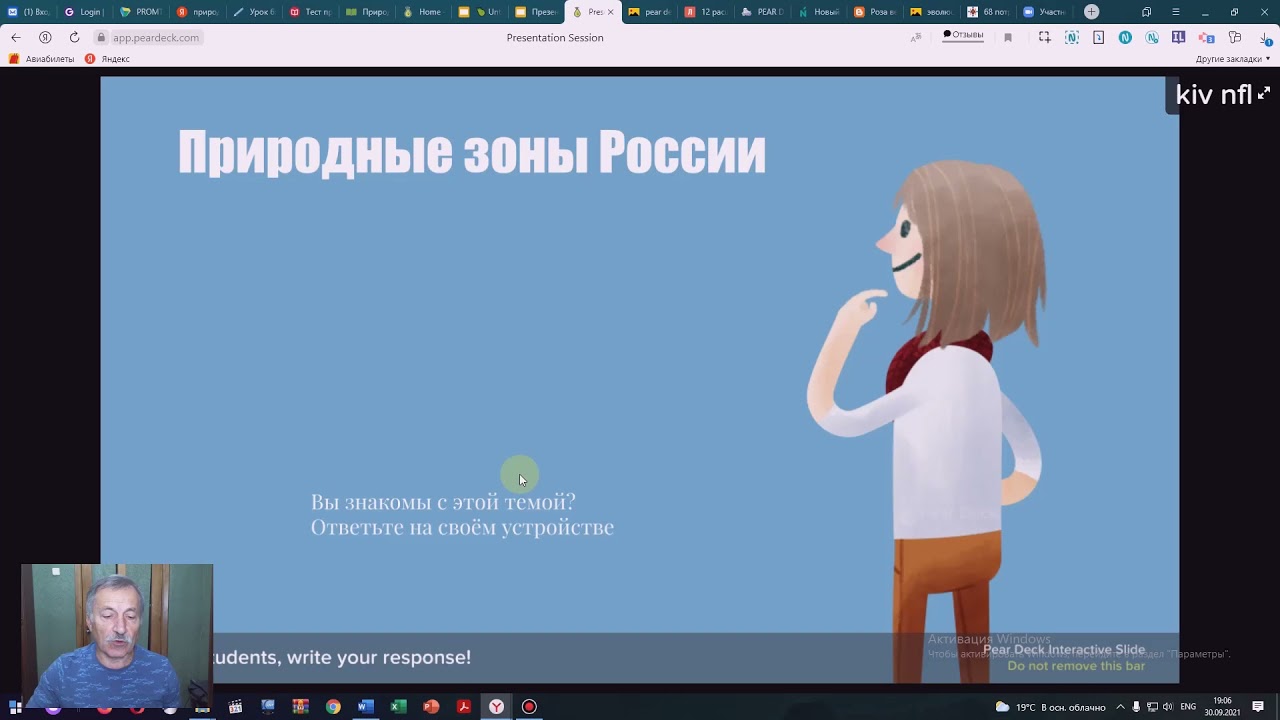The image size is (1280, 720).
Task: Reload the Pear Deck page
Action: click(74, 37)
